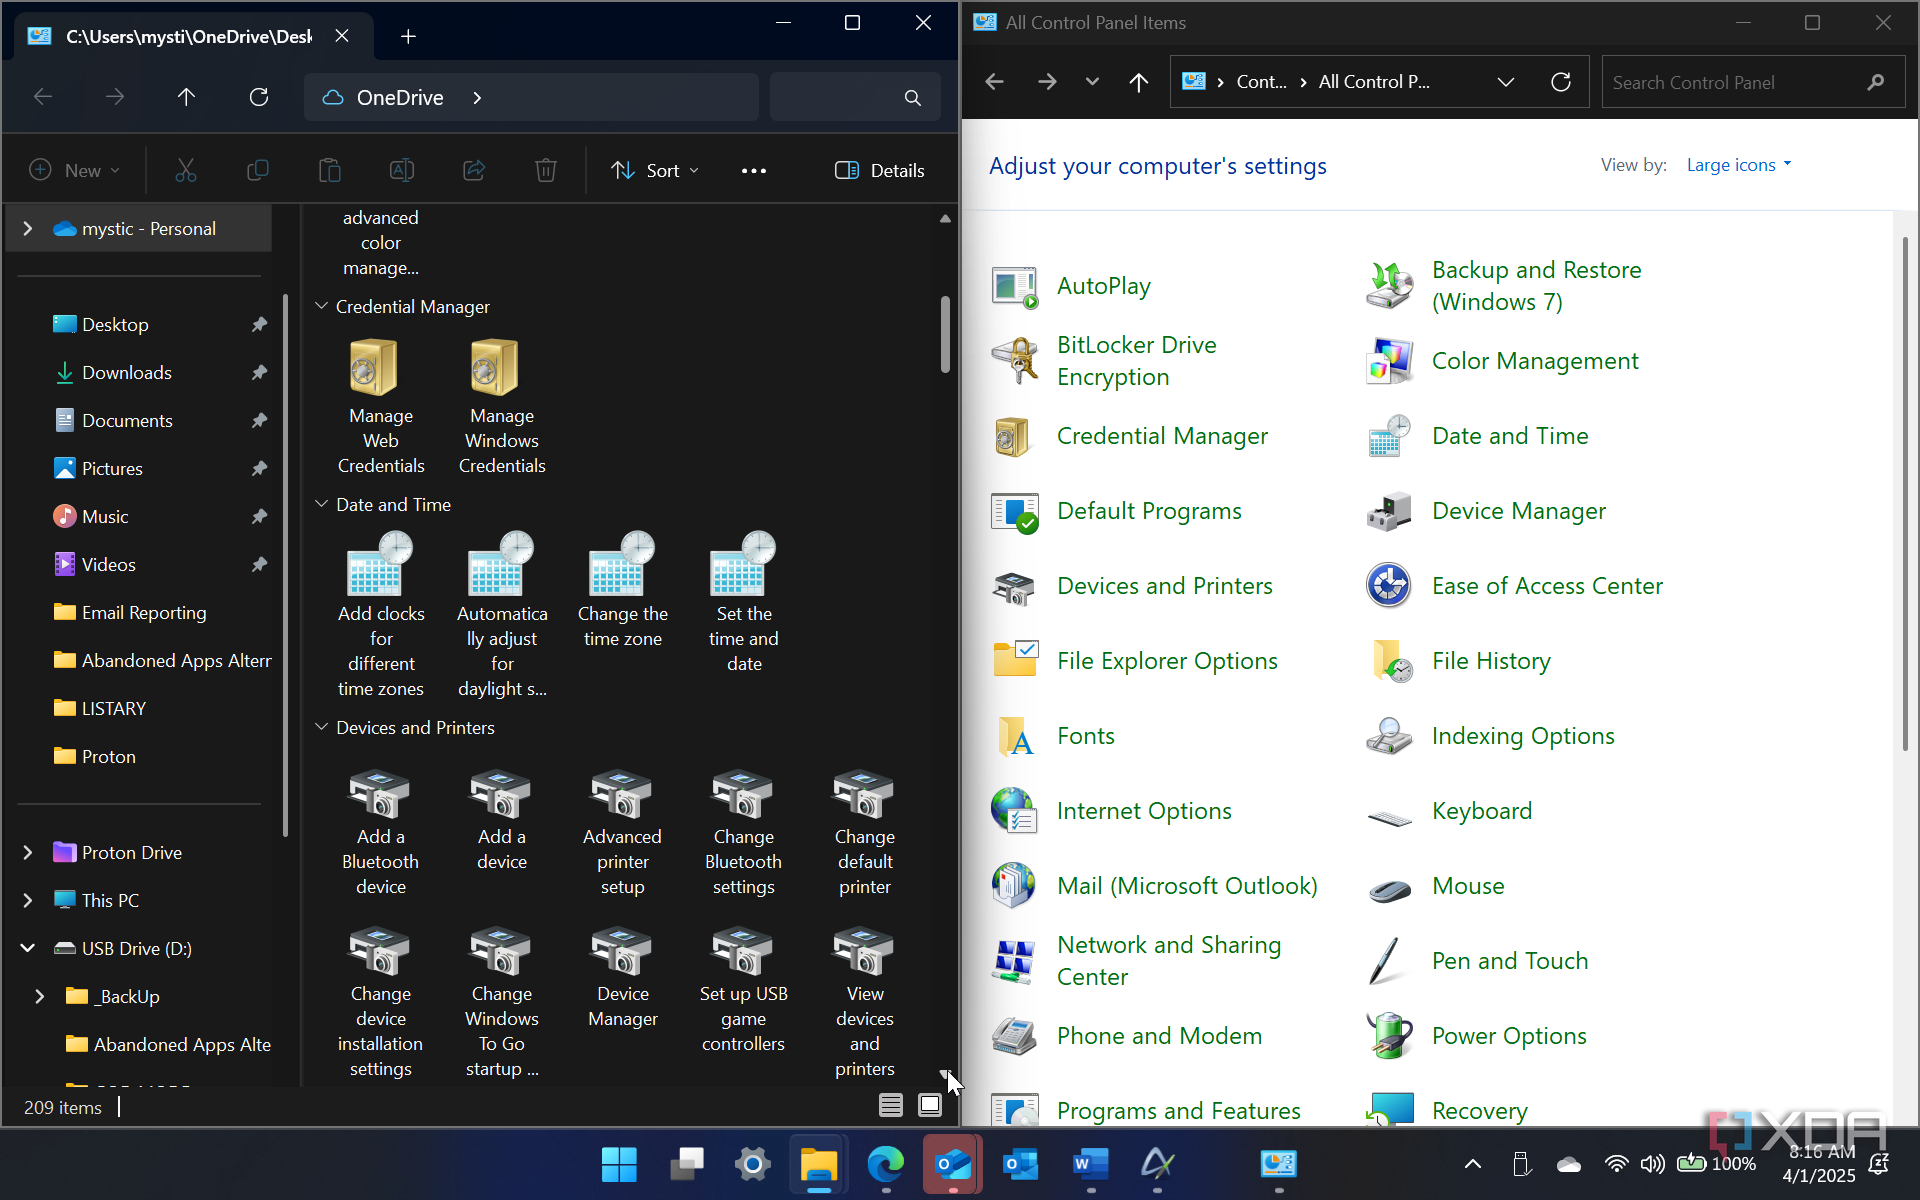1920x1200 pixels.
Task: Click the Share icon in File Explorer toolbar
Action: (x=474, y=170)
